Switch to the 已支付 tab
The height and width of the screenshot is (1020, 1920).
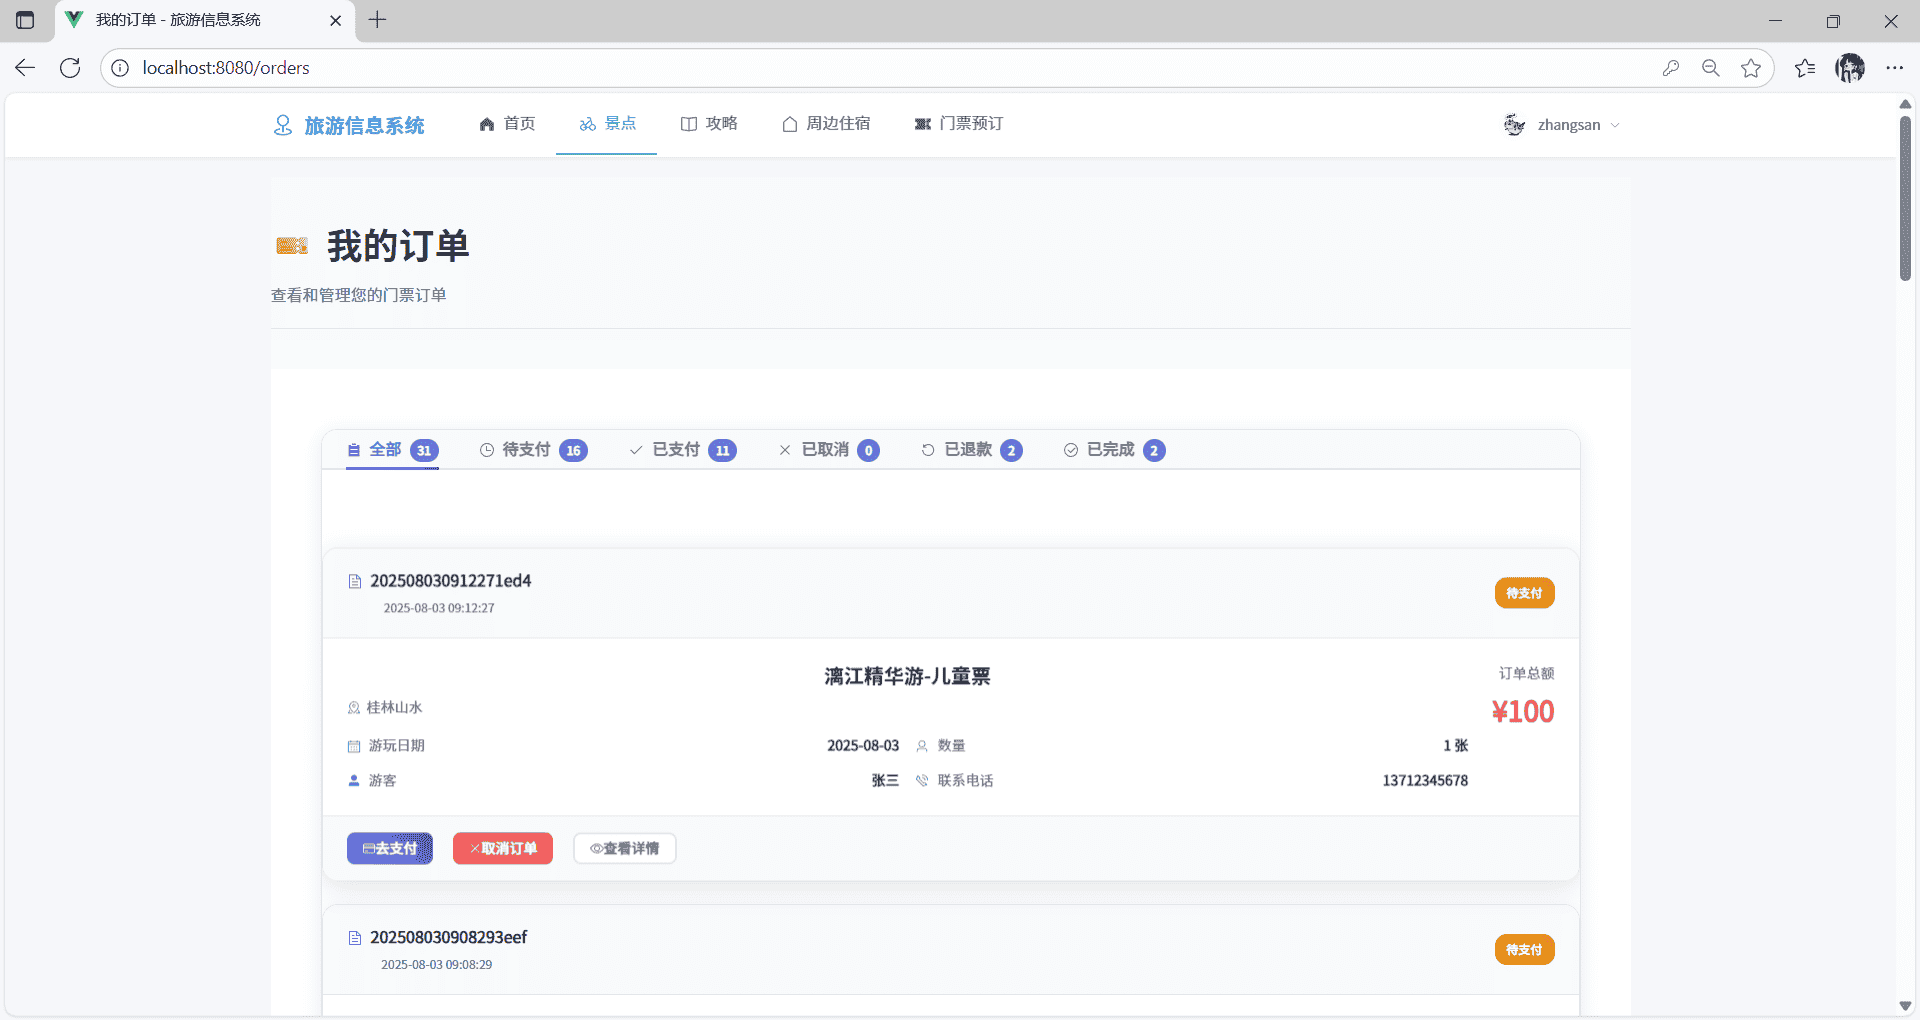tap(683, 450)
